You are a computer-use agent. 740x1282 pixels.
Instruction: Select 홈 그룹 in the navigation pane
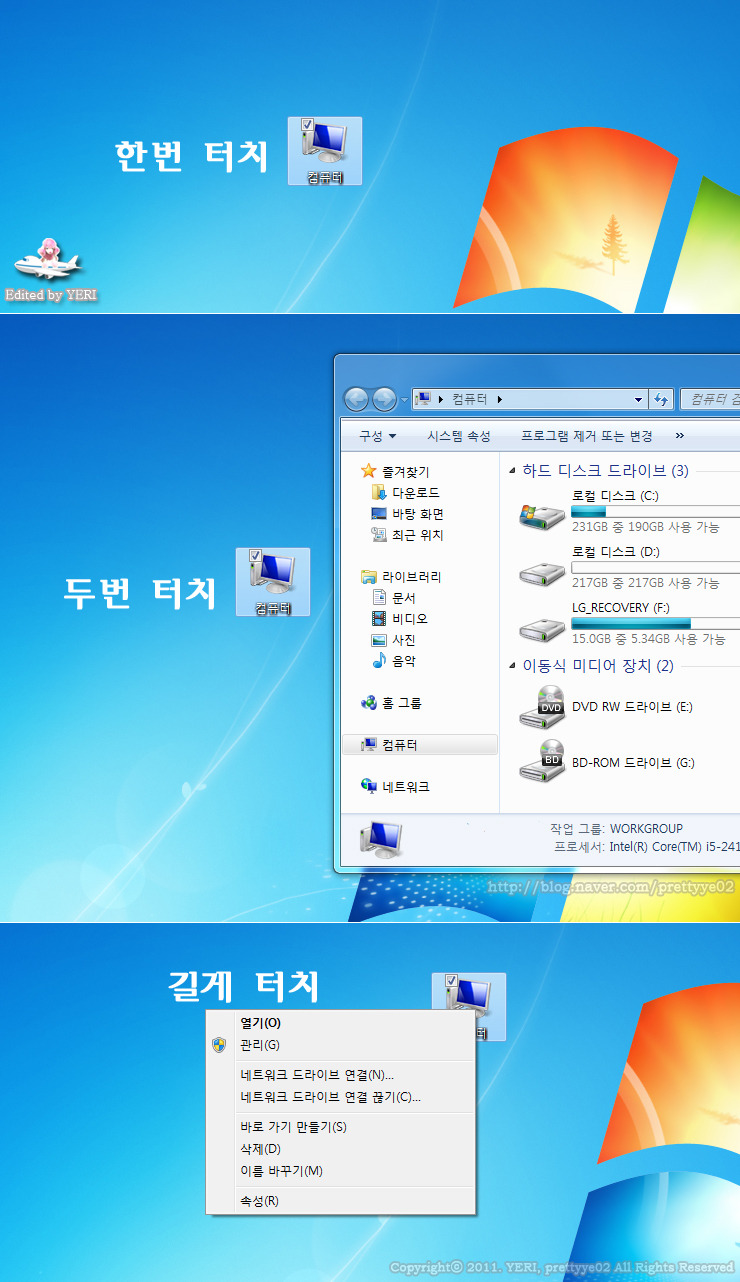tap(391, 703)
